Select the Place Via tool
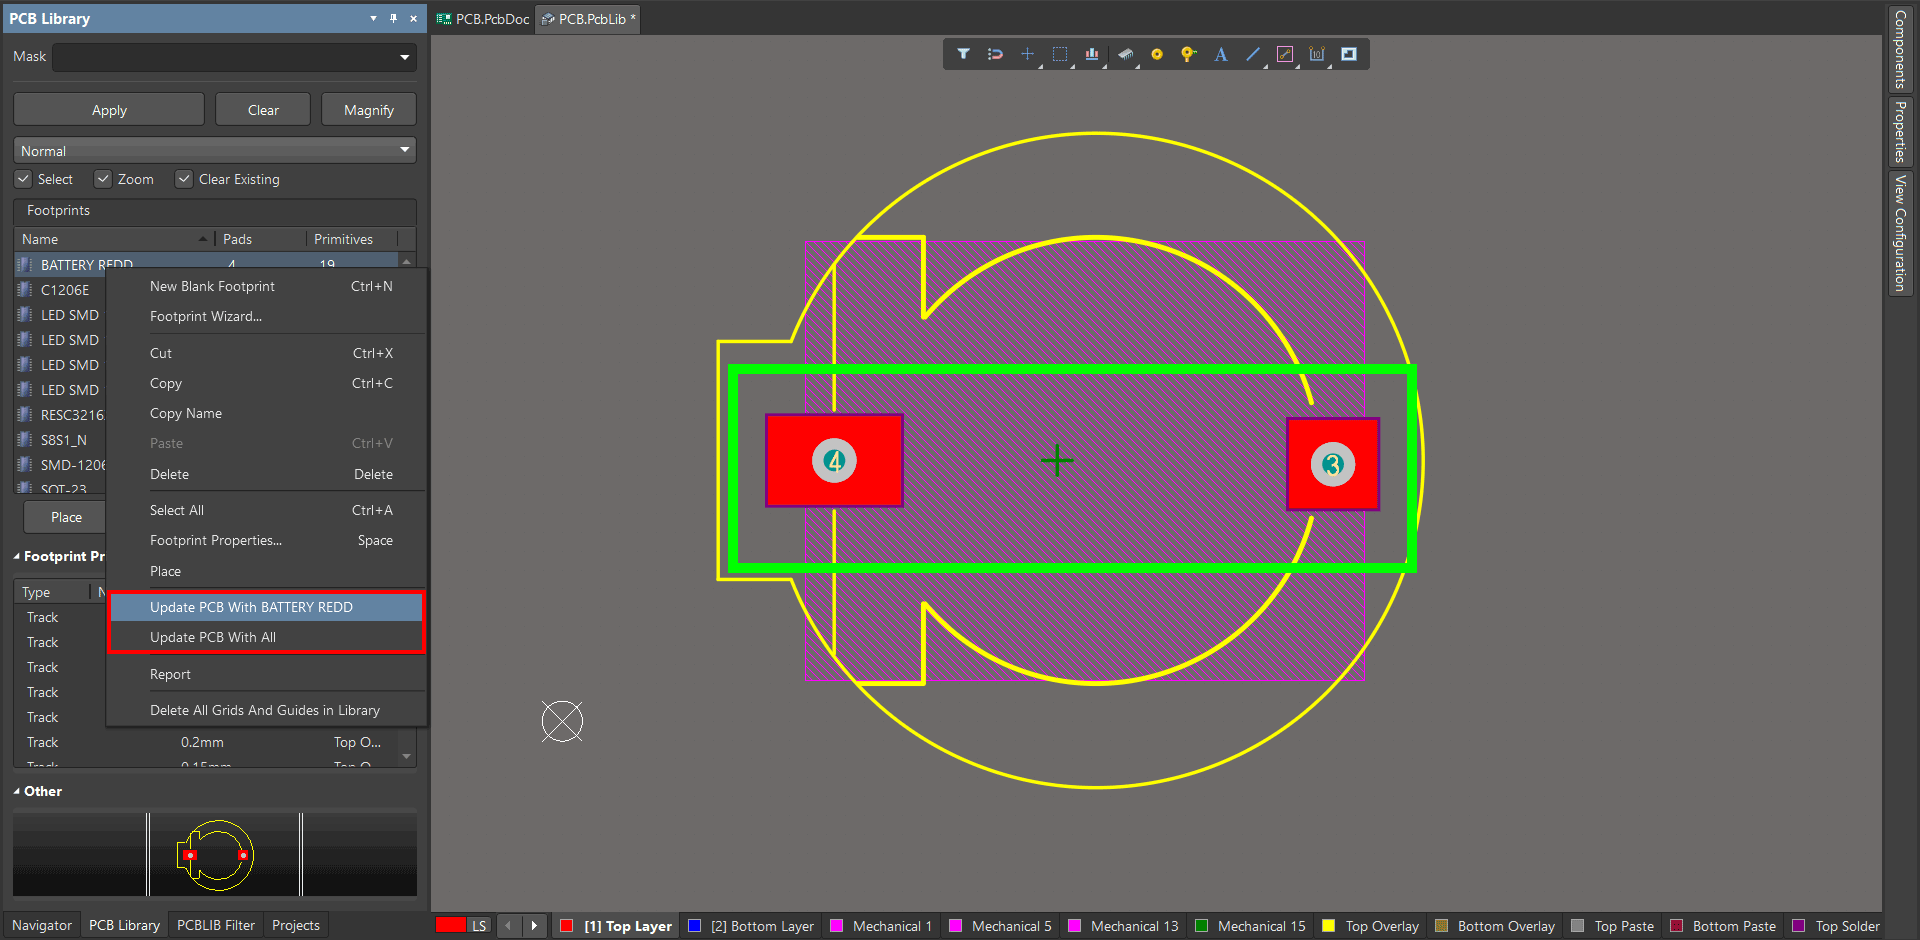Viewport: 1920px width, 940px height. tap(1188, 54)
